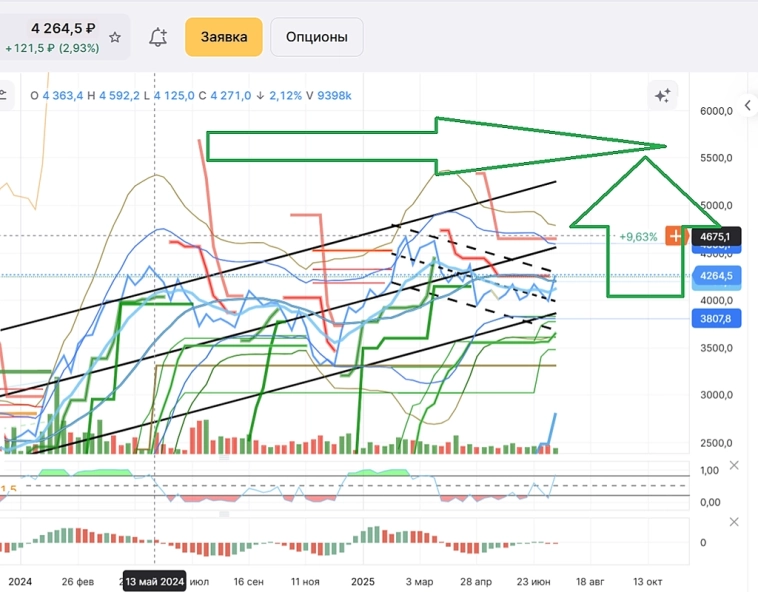The image size is (758, 592).
Task: Click the 4264,5 current price axis label
Action: tap(715, 276)
